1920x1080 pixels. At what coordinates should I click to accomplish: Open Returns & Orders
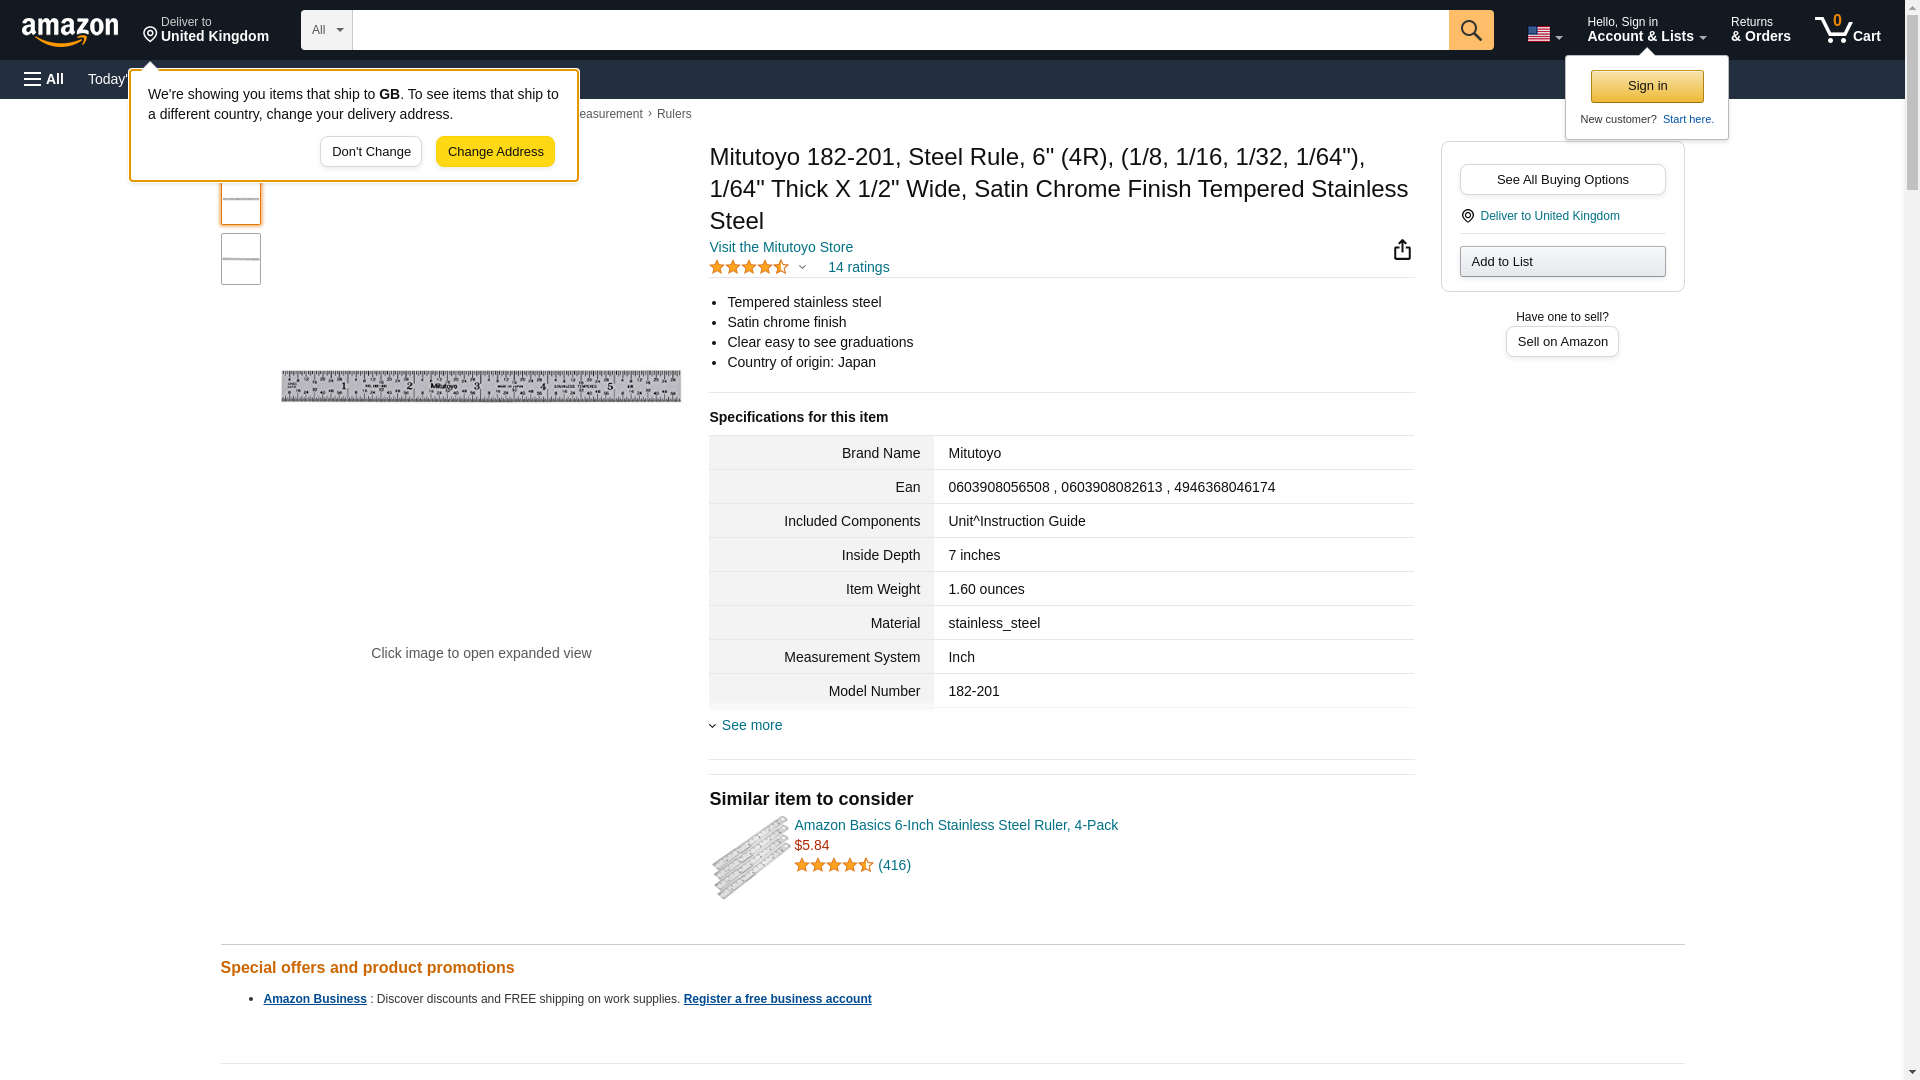(x=1760, y=30)
